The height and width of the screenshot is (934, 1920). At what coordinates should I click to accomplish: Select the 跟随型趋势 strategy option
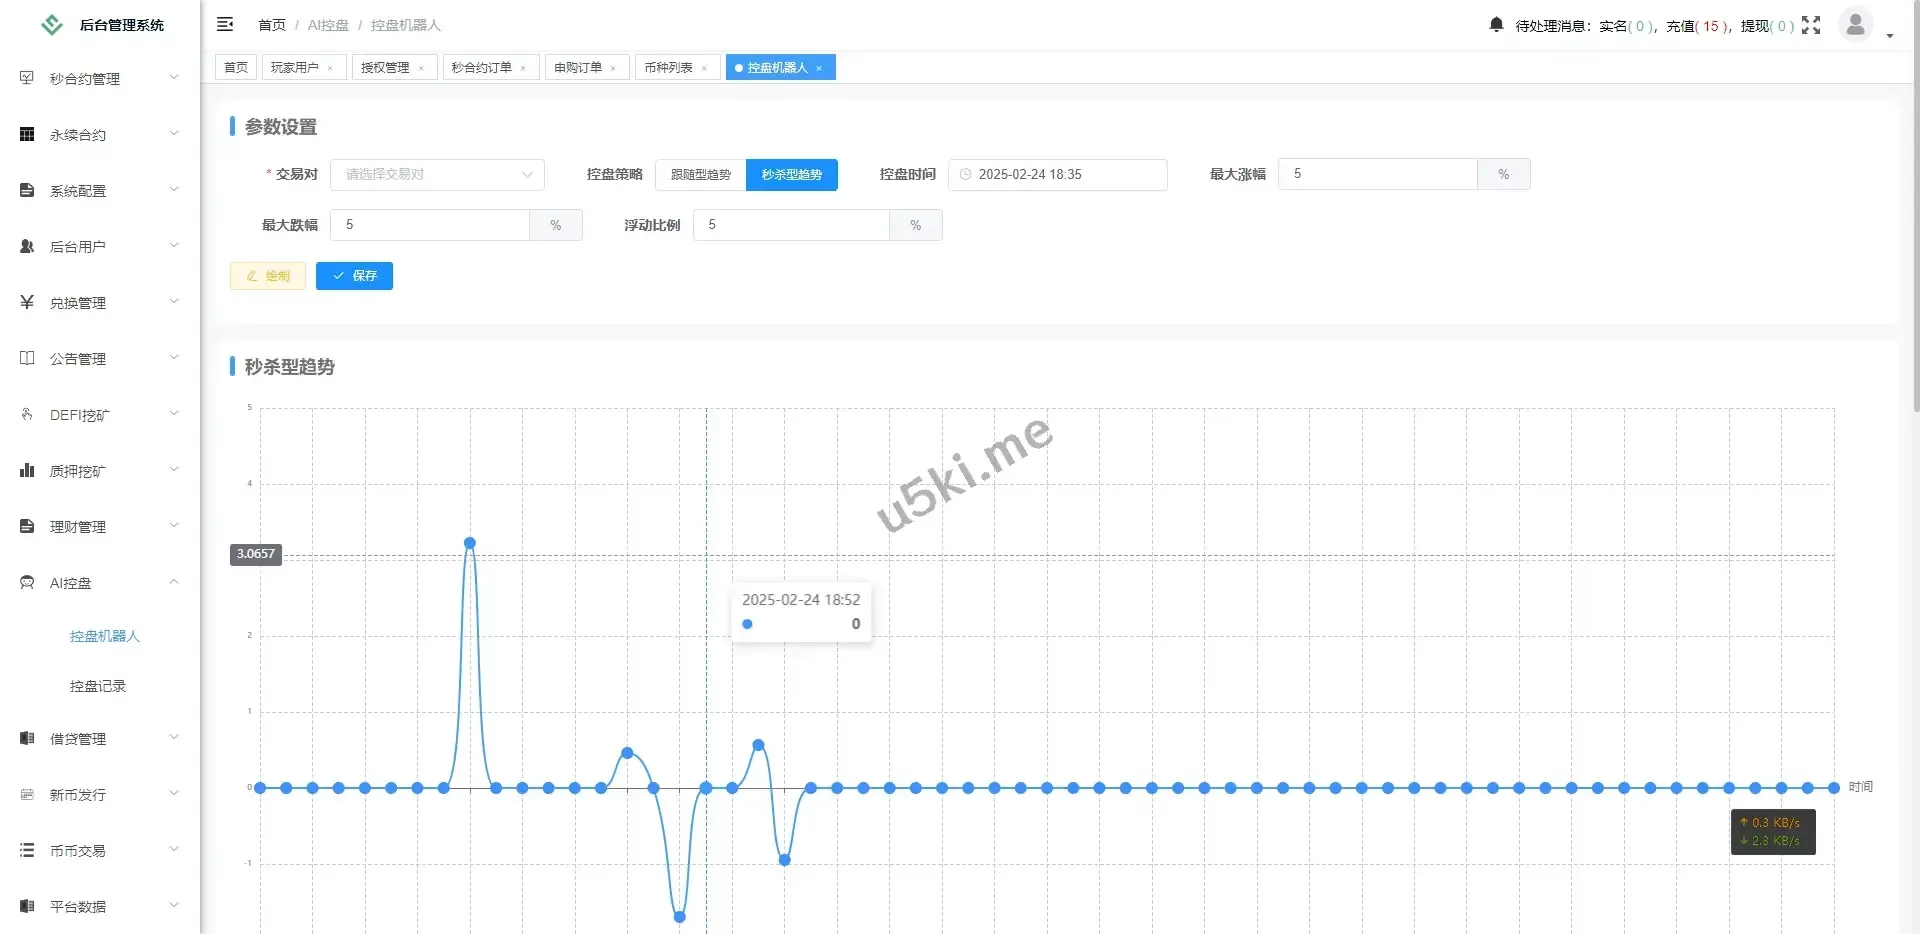pos(700,175)
